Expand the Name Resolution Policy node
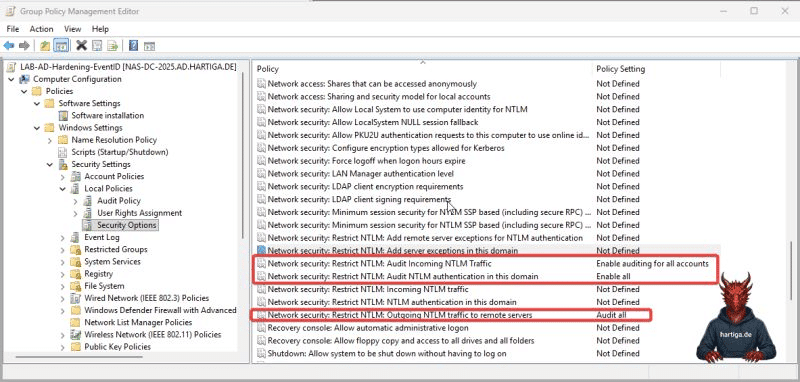 pyautogui.click(x=49, y=140)
